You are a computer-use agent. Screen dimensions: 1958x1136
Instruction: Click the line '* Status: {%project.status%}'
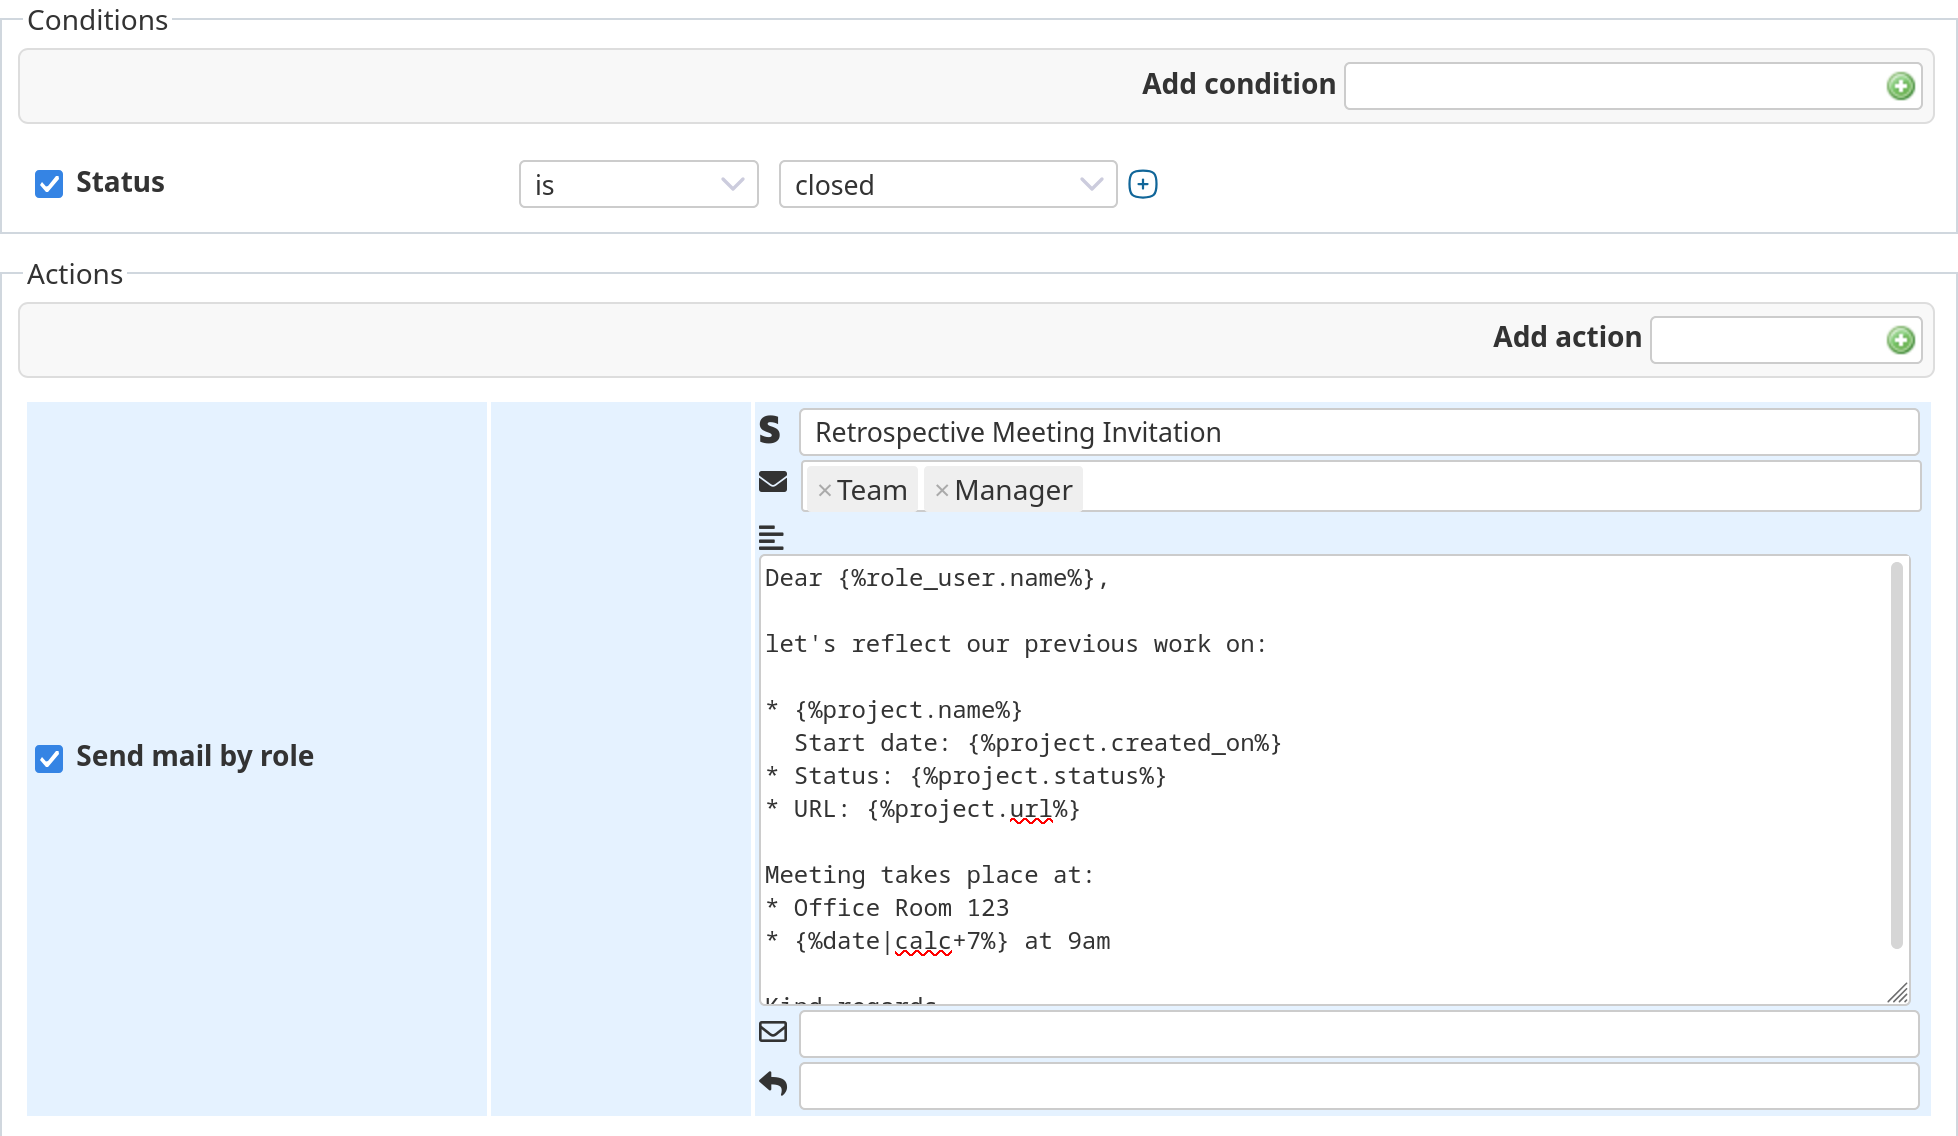[966, 776]
